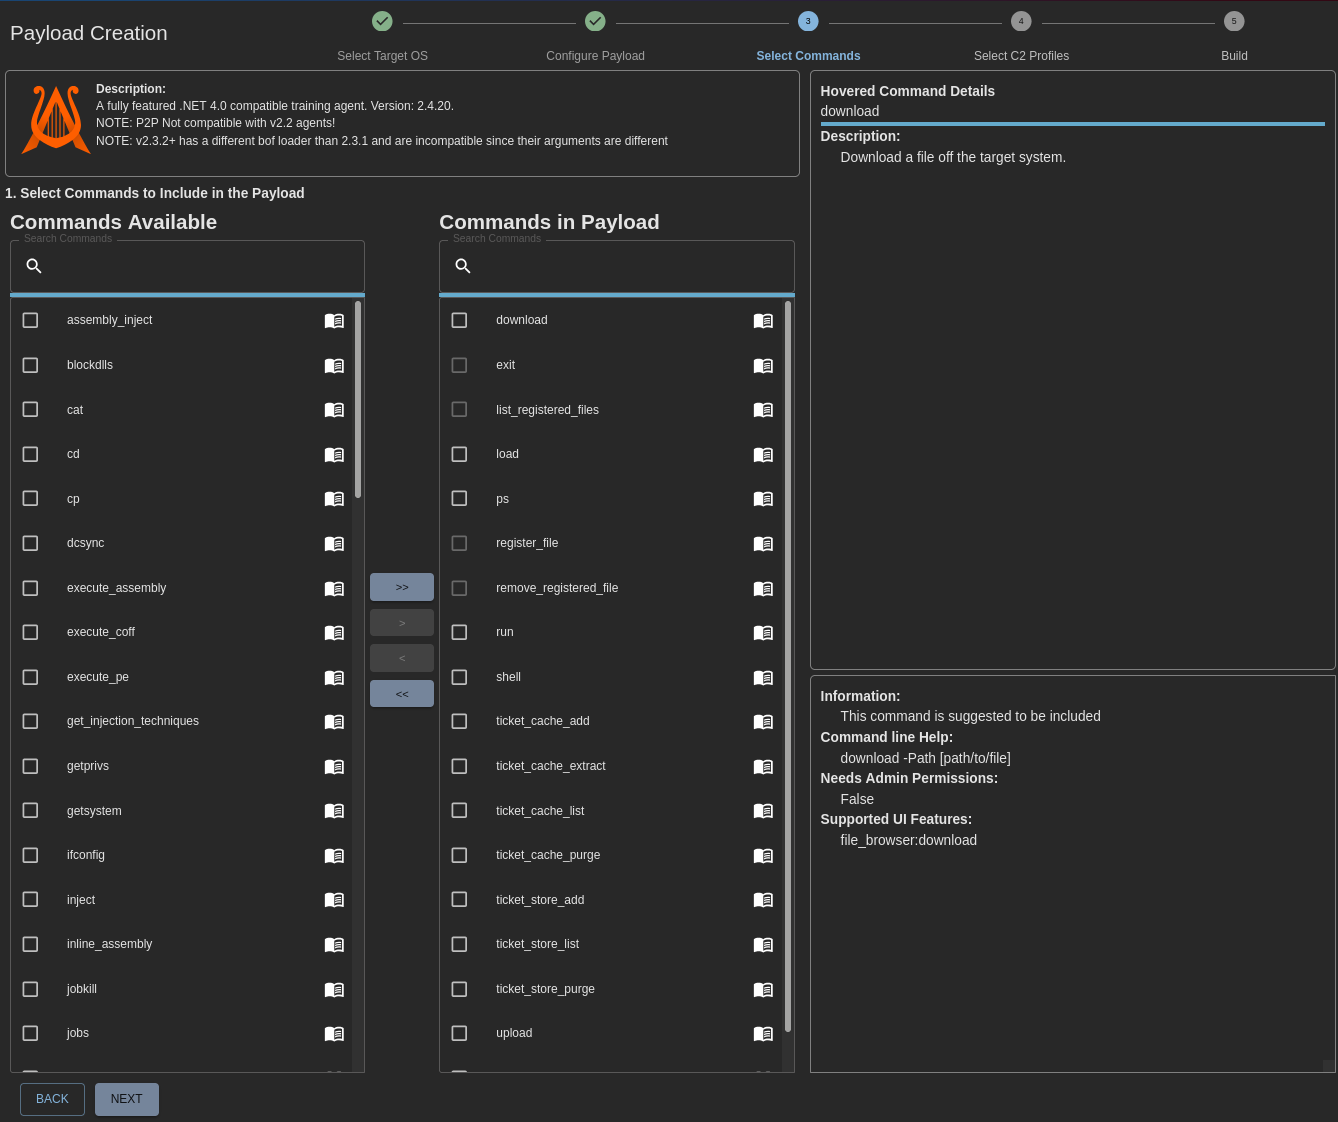Select the ticket_cache_list row text

[x=540, y=811]
